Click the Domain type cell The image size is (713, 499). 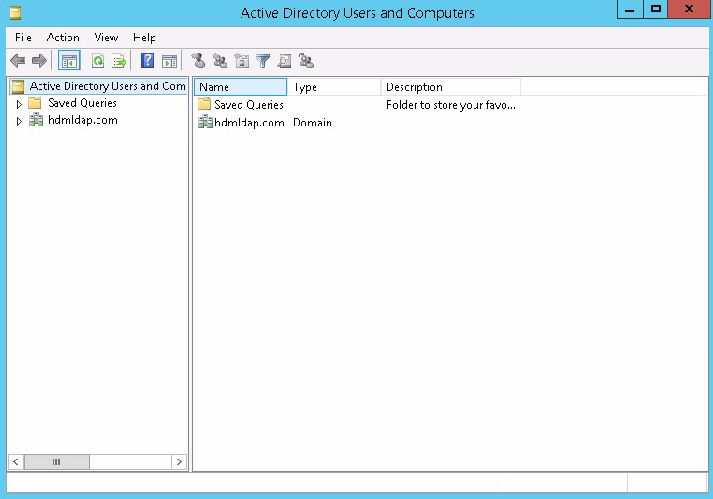(x=312, y=122)
